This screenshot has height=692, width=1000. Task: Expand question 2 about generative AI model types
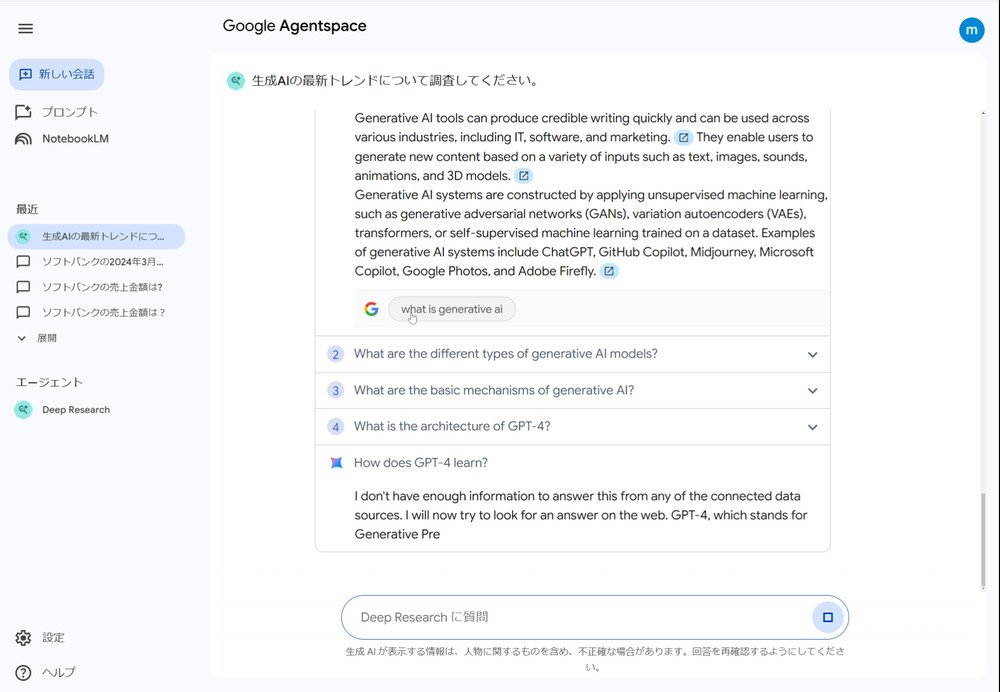pyautogui.click(x=812, y=354)
